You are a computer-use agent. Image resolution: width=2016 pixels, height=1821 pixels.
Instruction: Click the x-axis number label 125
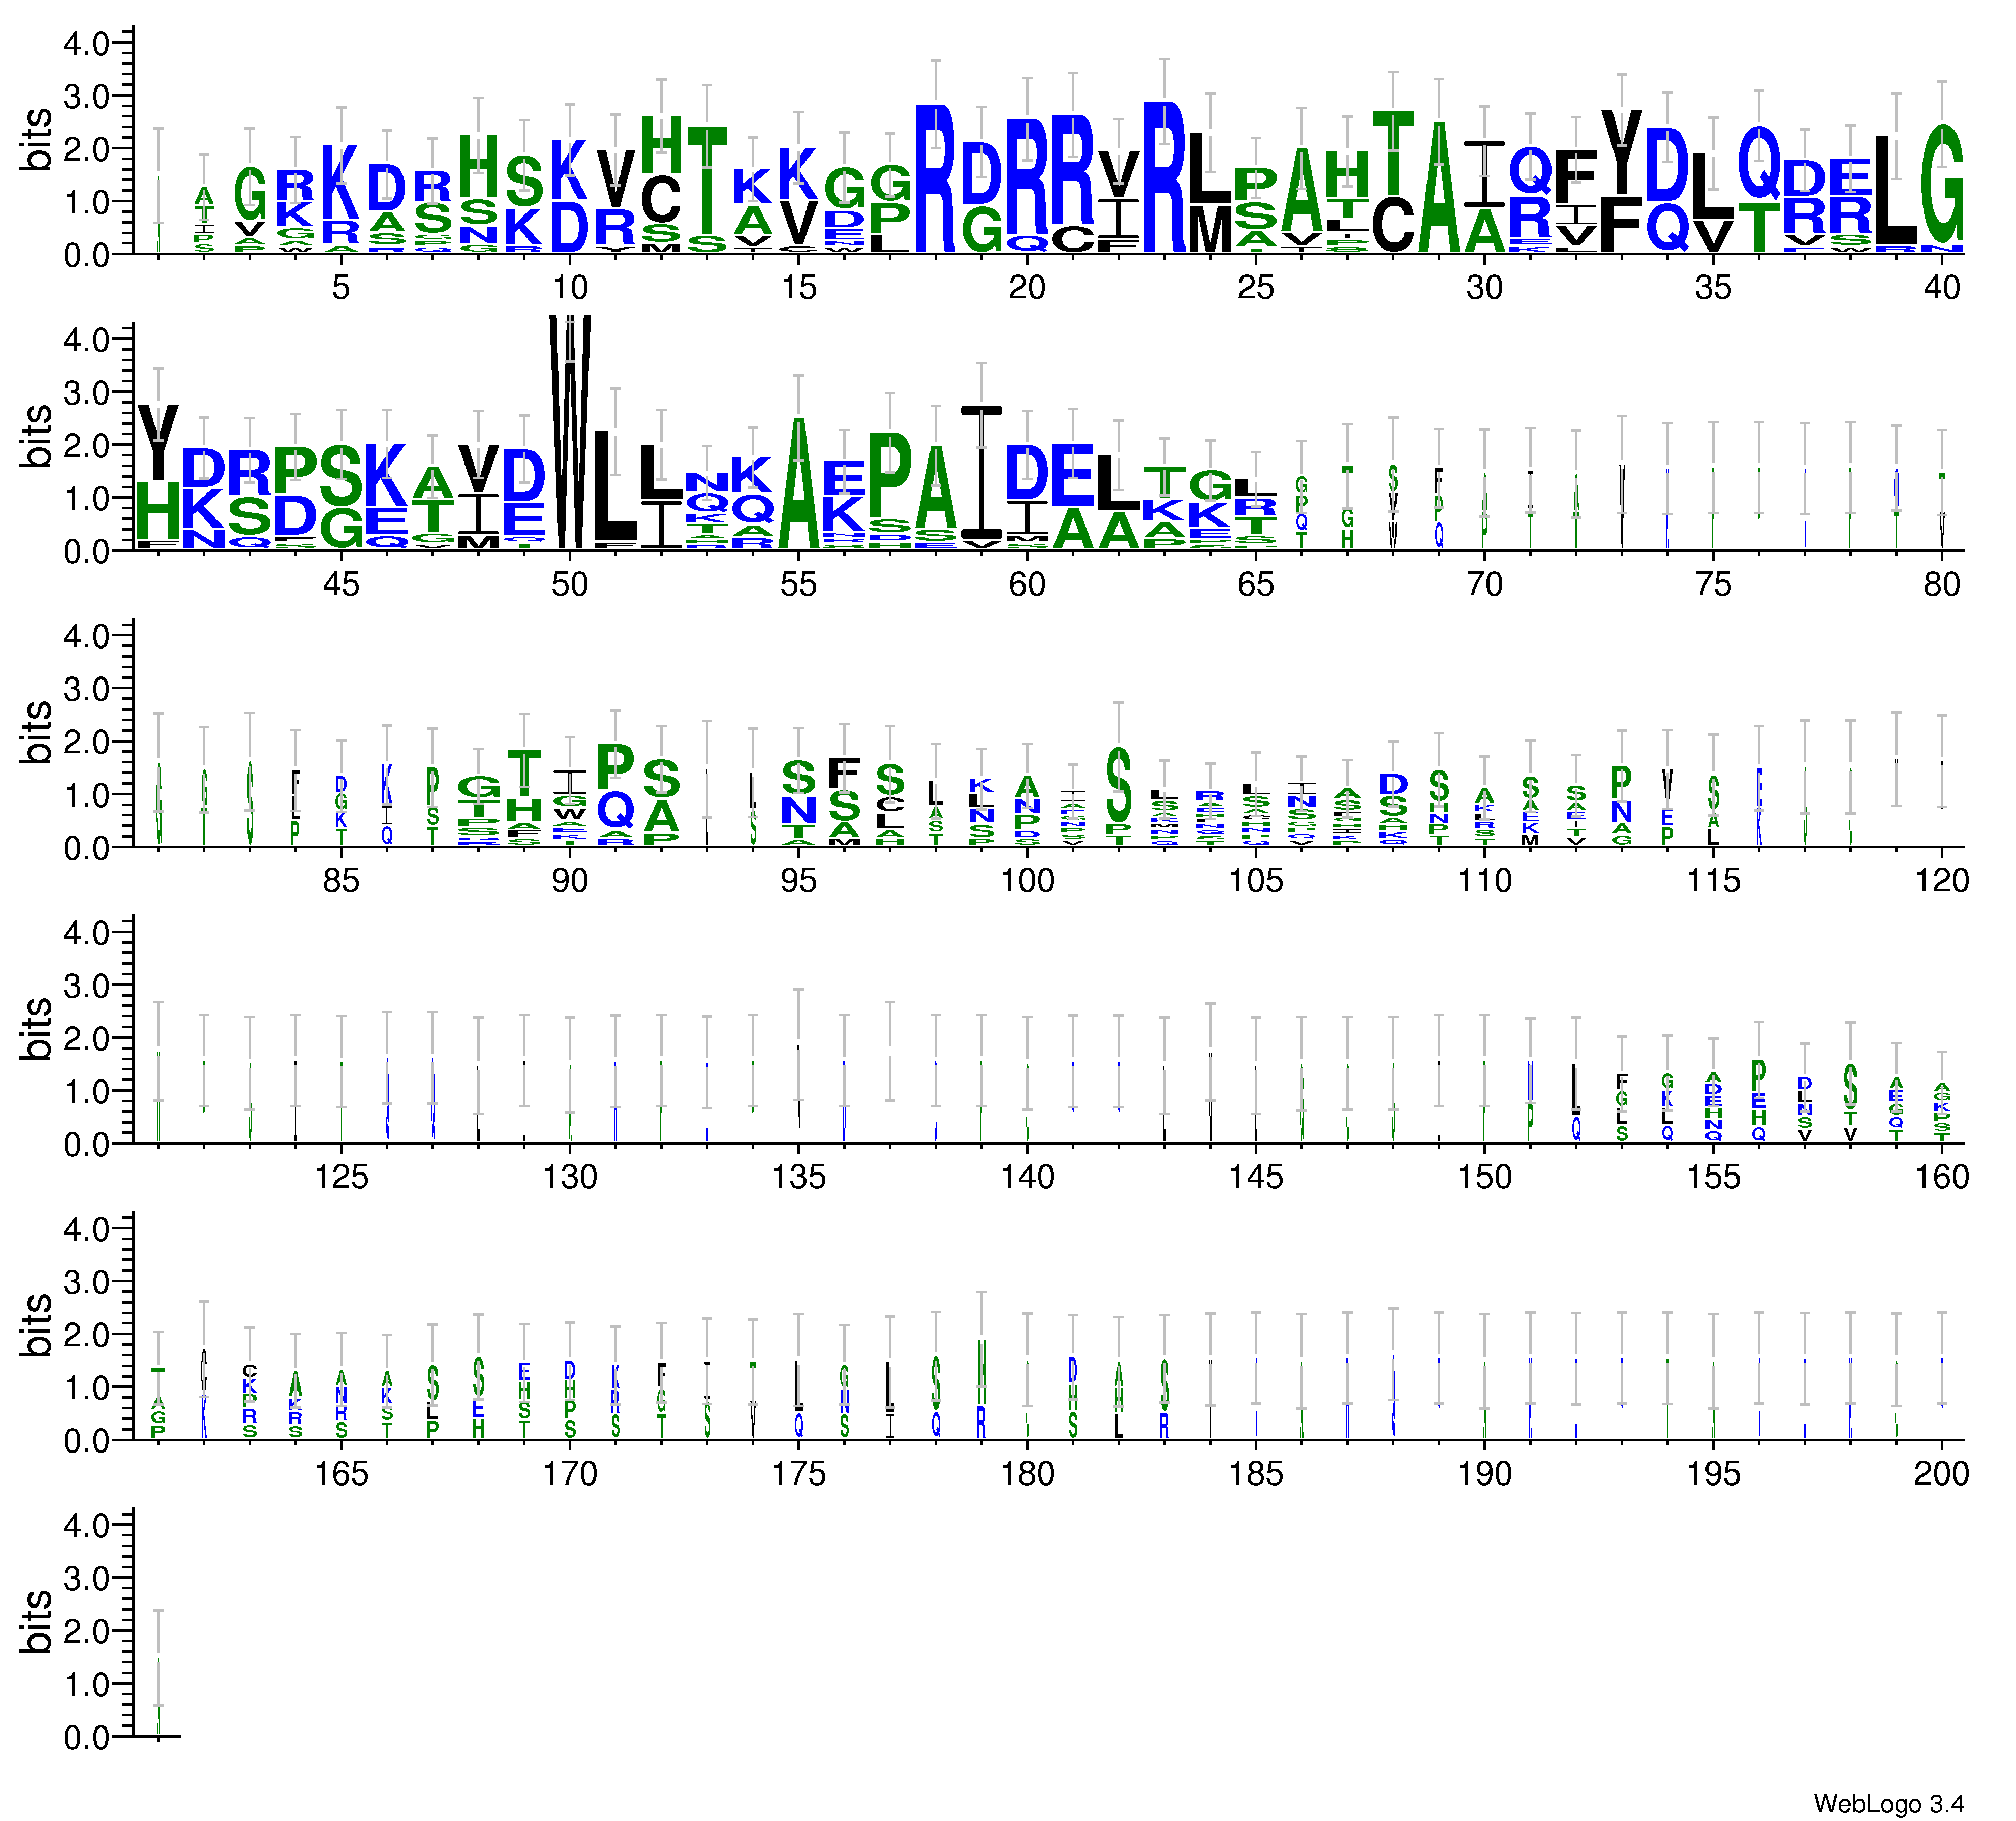pyautogui.click(x=341, y=1177)
